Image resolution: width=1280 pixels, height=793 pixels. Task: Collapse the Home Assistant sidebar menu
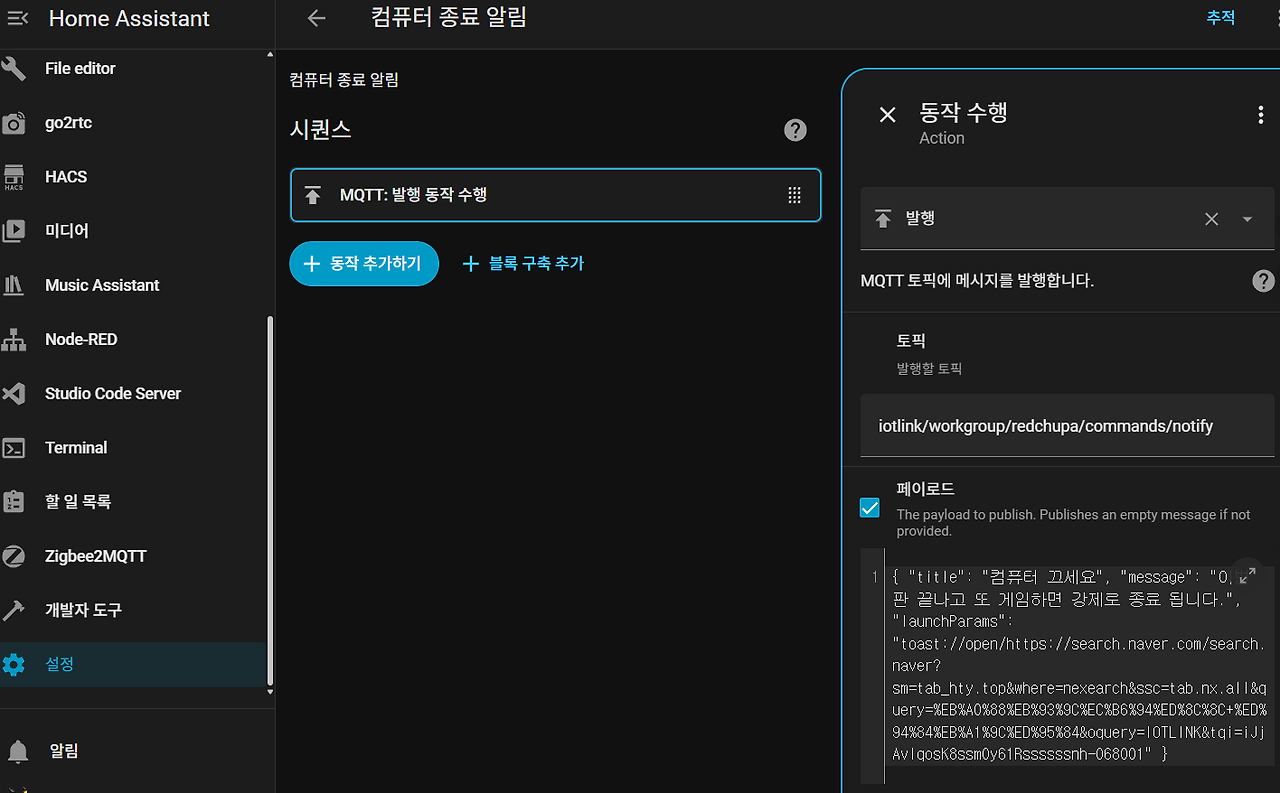click(18, 18)
